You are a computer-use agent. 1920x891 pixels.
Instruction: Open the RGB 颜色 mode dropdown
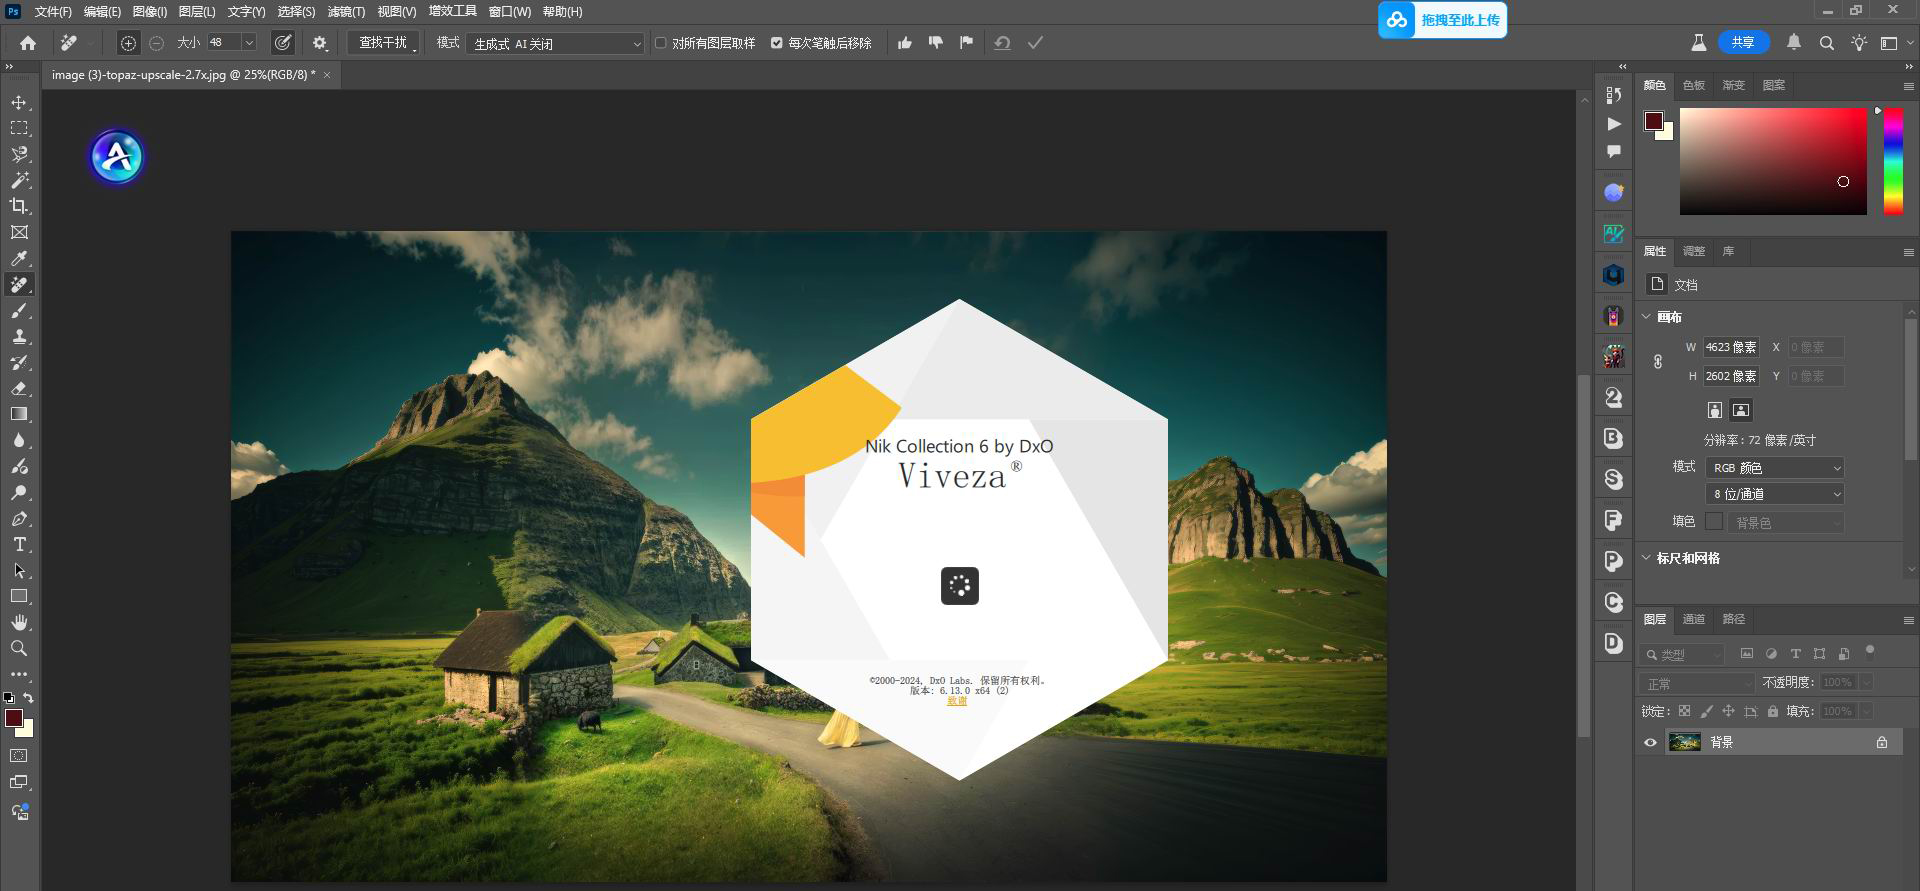(1774, 468)
